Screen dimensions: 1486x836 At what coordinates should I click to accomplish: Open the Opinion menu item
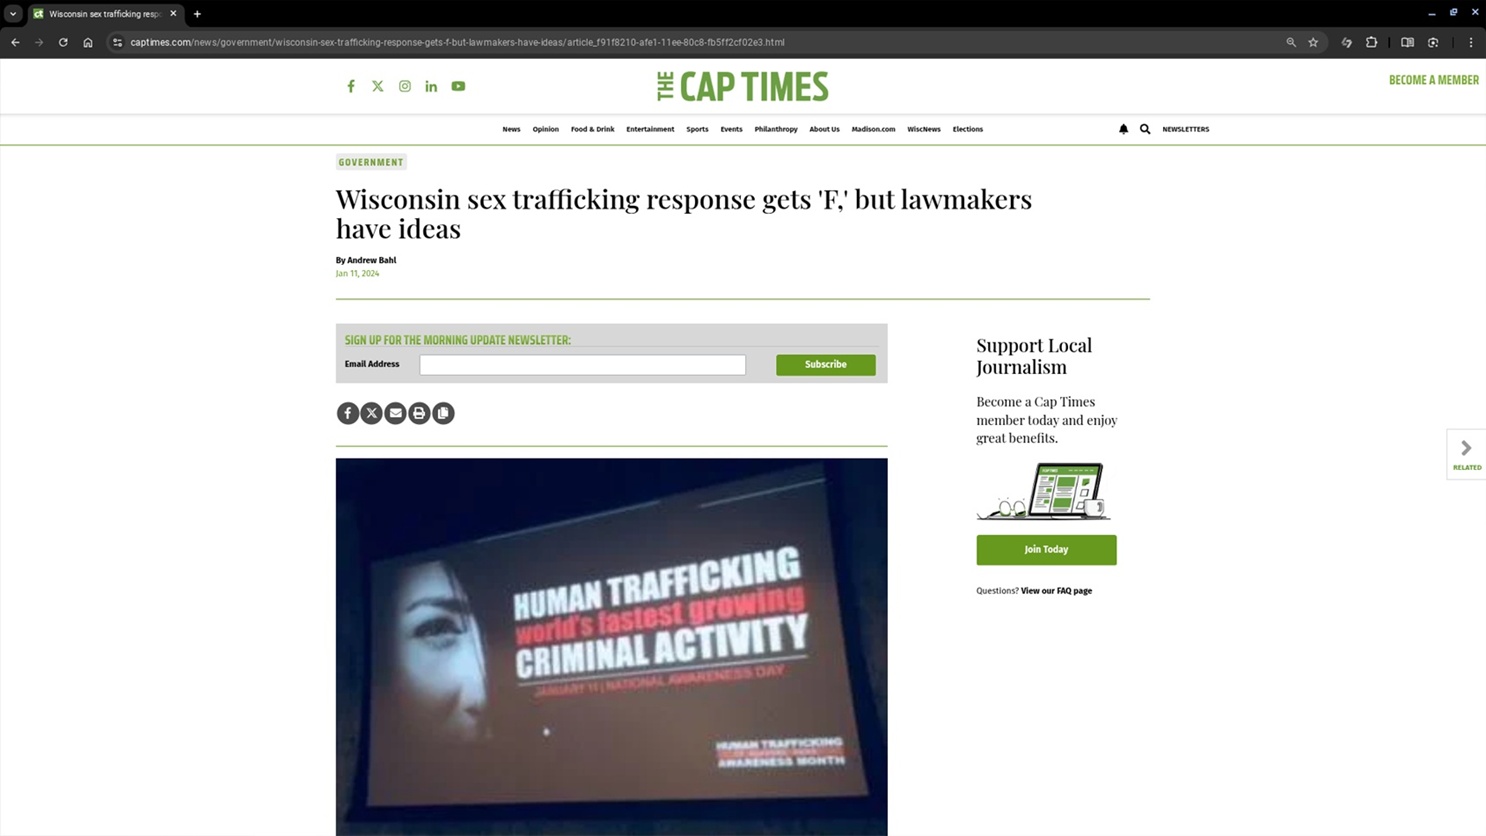click(545, 129)
